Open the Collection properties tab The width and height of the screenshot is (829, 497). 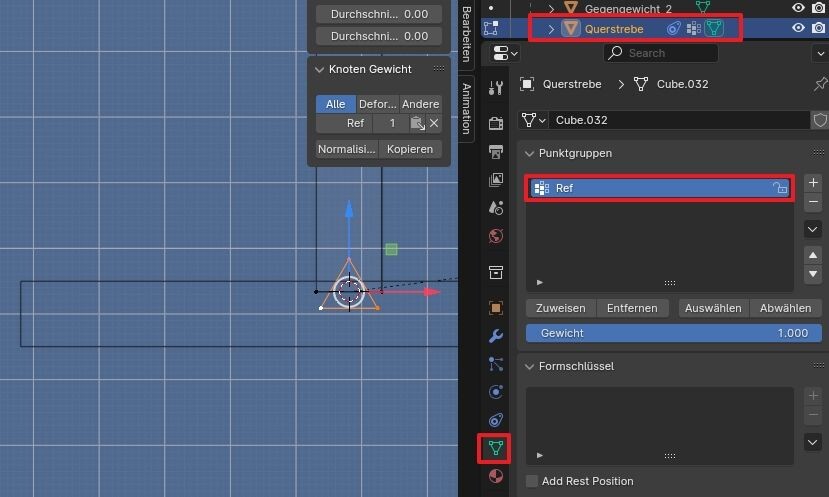(x=495, y=272)
